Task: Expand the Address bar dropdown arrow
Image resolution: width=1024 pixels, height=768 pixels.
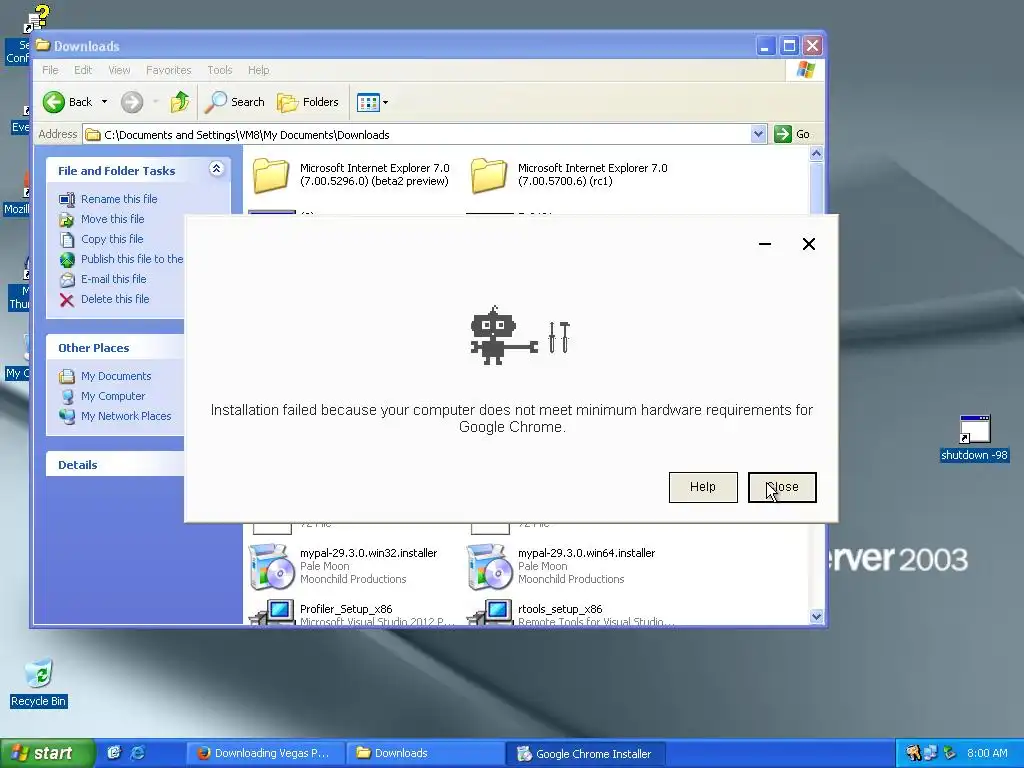Action: pos(758,135)
